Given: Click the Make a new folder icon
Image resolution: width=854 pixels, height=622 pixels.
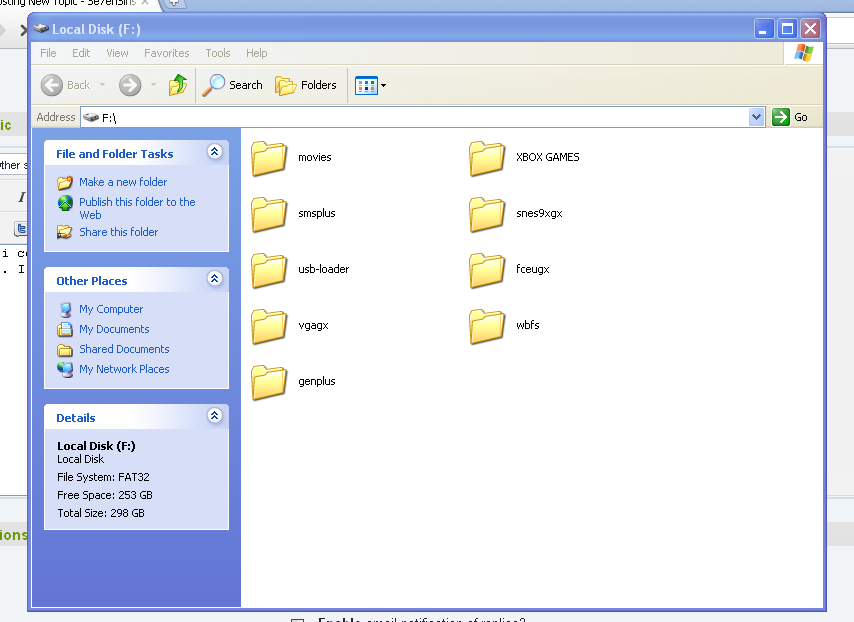Looking at the screenshot, I should [x=65, y=182].
